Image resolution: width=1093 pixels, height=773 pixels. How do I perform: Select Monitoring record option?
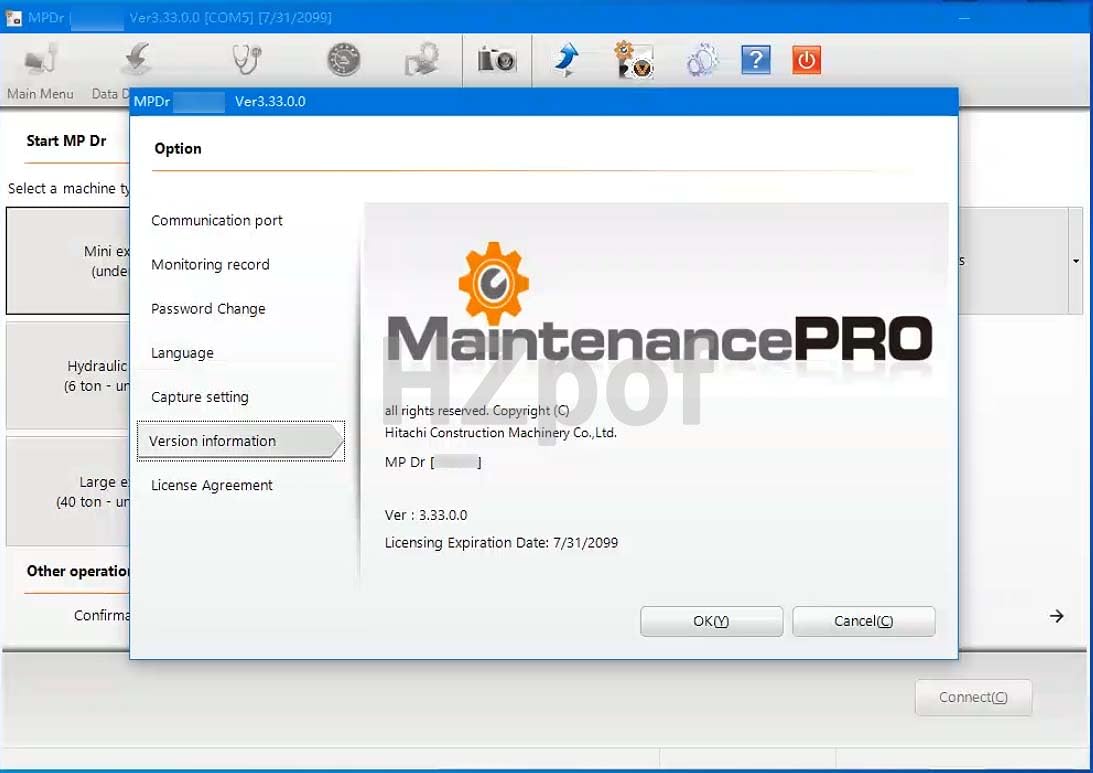tap(210, 264)
